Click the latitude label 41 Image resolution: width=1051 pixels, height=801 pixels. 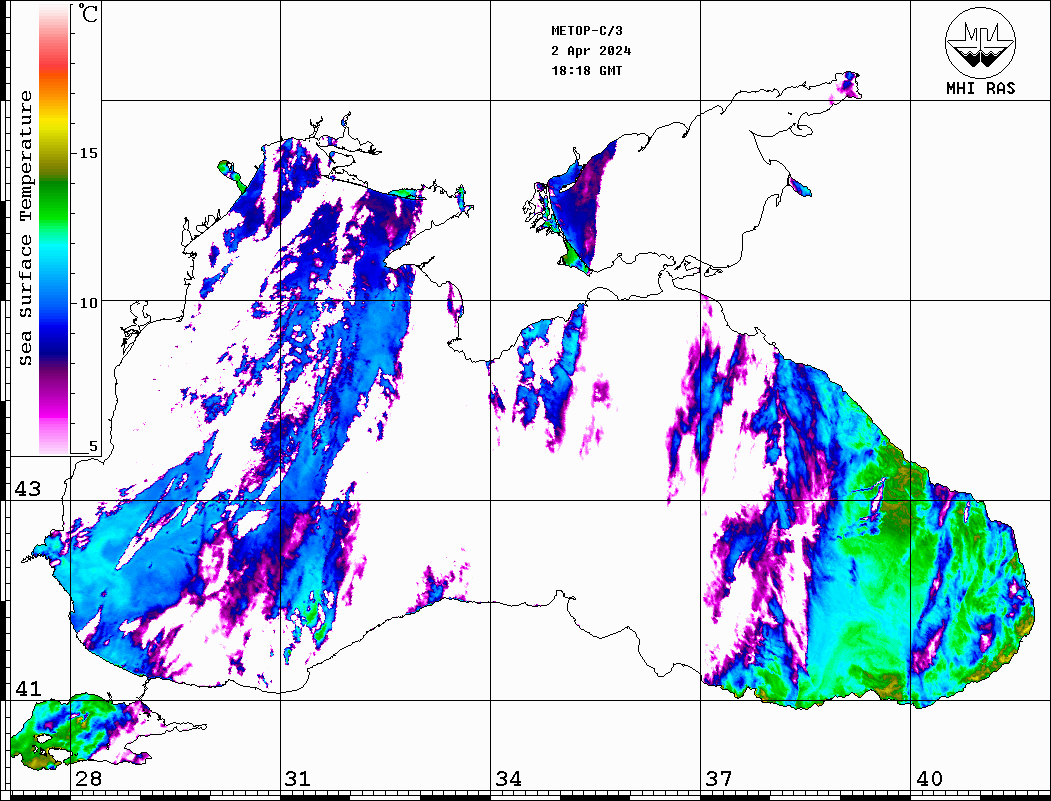27,688
